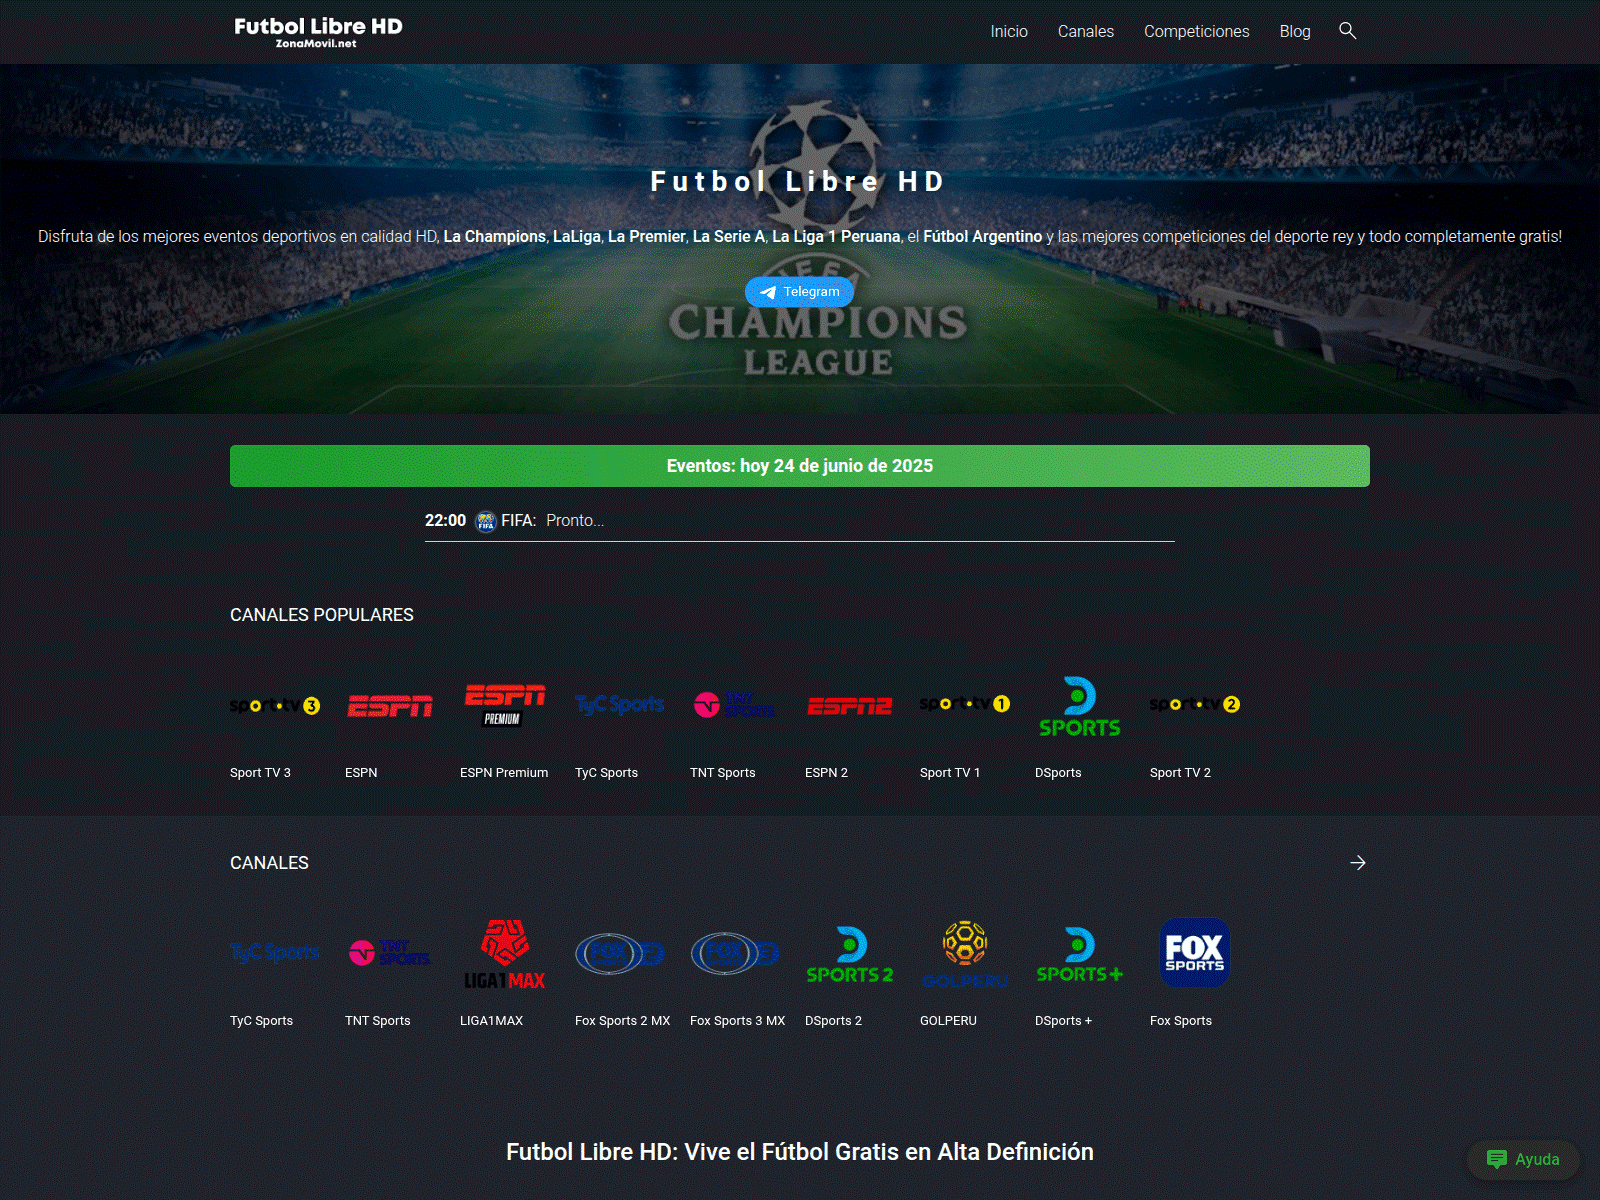This screenshot has width=1600, height=1200.
Task: Click the ESPN 2 channel logo
Action: (x=850, y=705)
